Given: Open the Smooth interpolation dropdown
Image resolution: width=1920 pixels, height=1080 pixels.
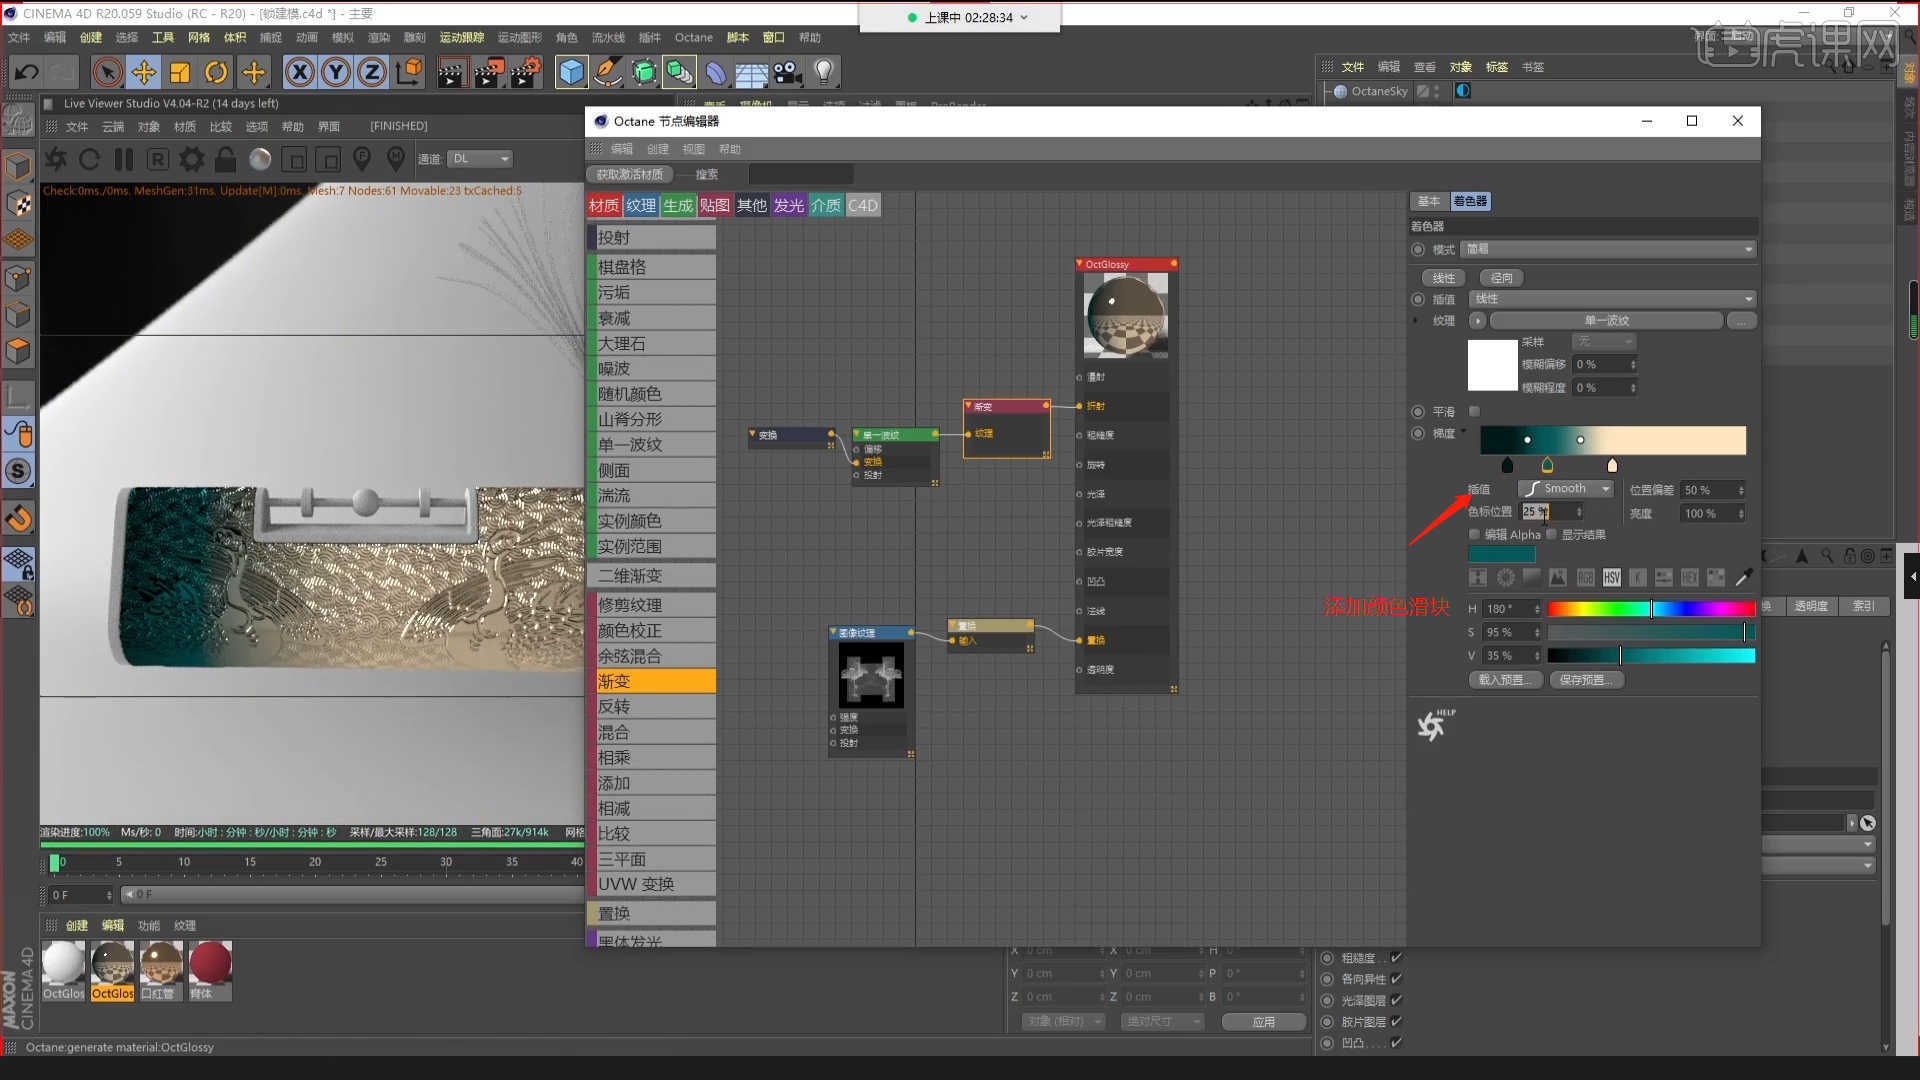Looking at the screenshot, I should [x=1566, y=489].
